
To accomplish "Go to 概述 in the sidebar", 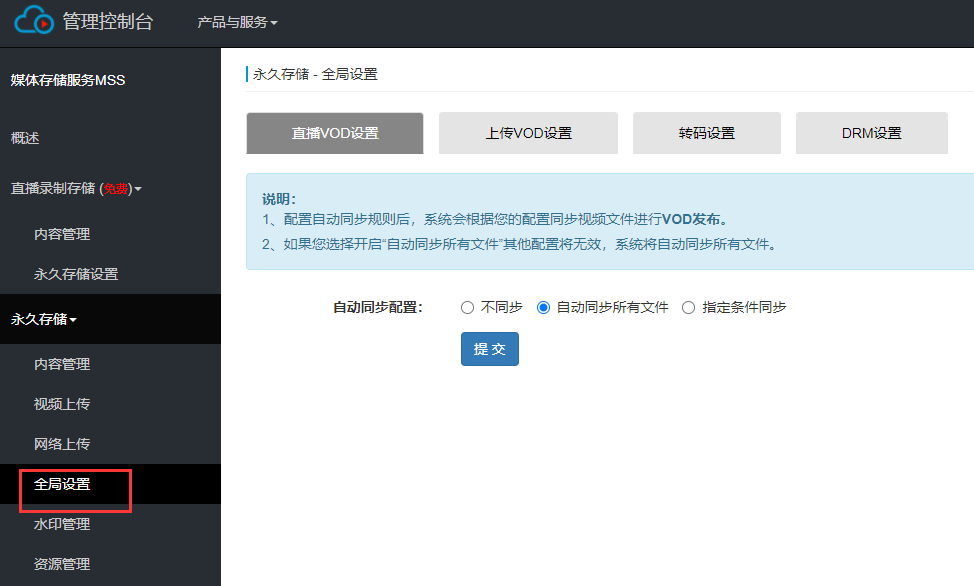I will pos(25,138).
